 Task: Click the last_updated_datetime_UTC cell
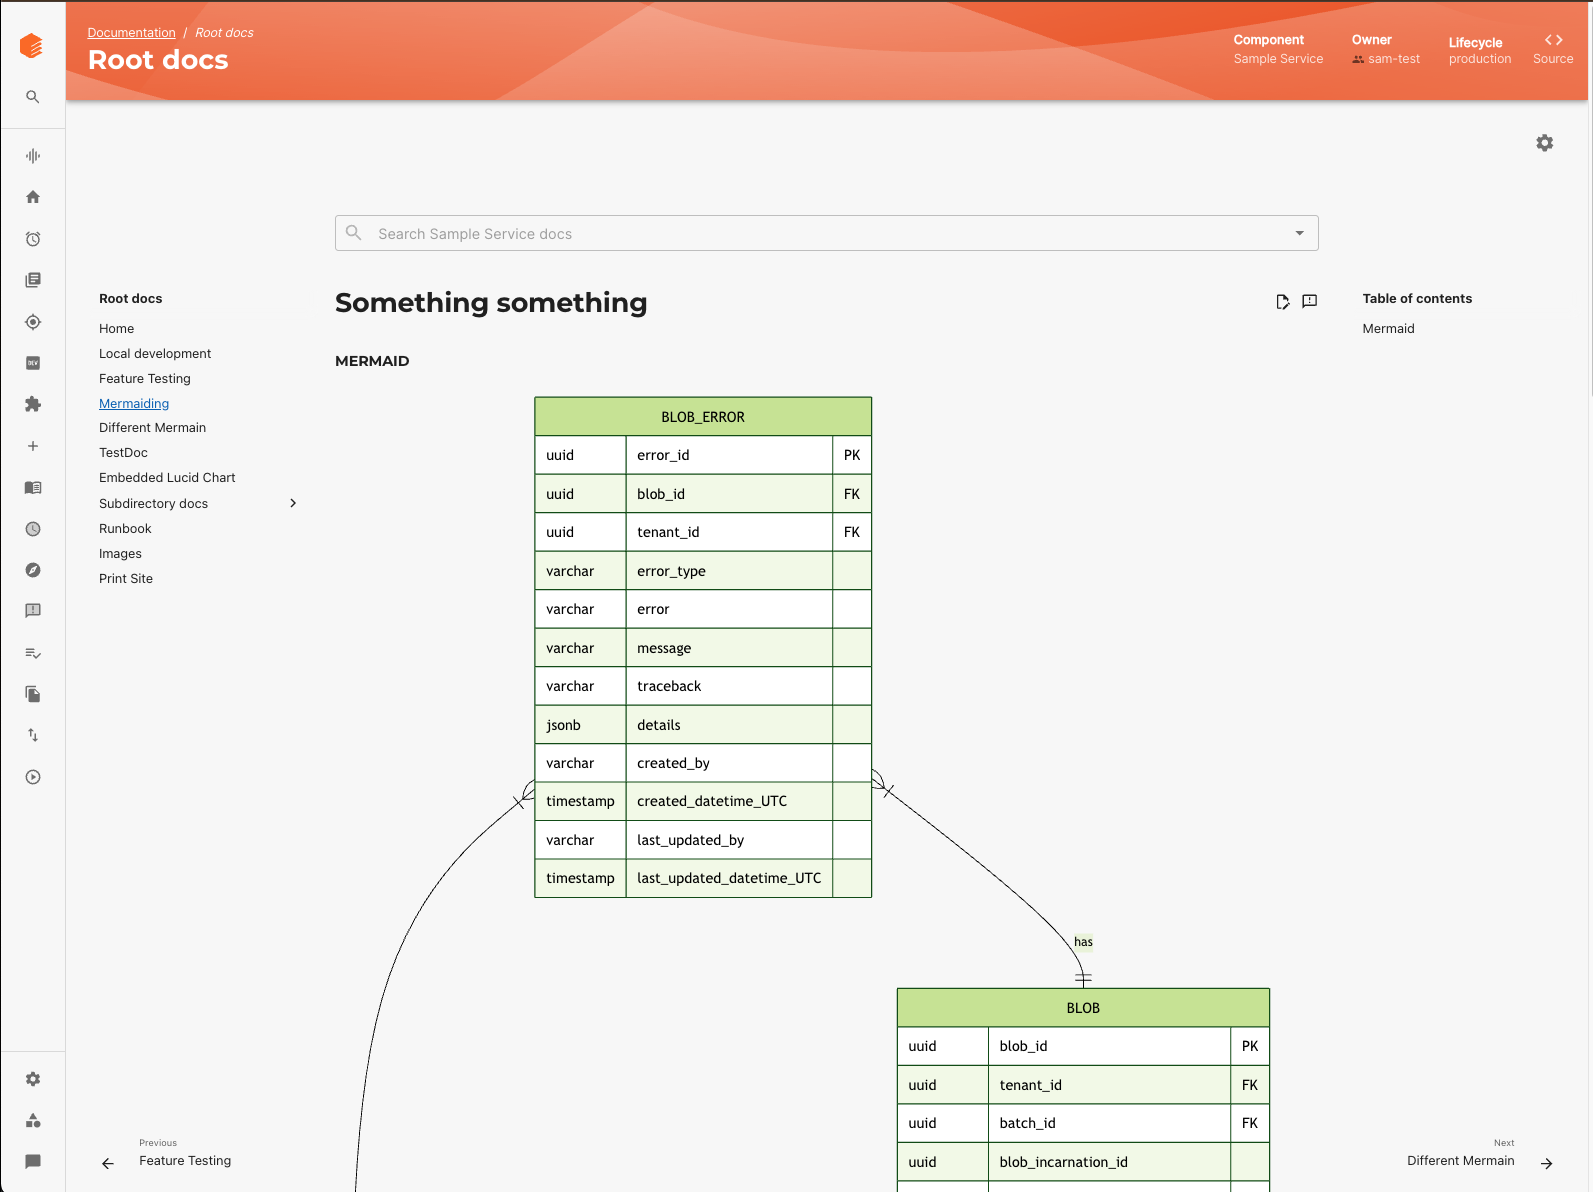(729, 878)
